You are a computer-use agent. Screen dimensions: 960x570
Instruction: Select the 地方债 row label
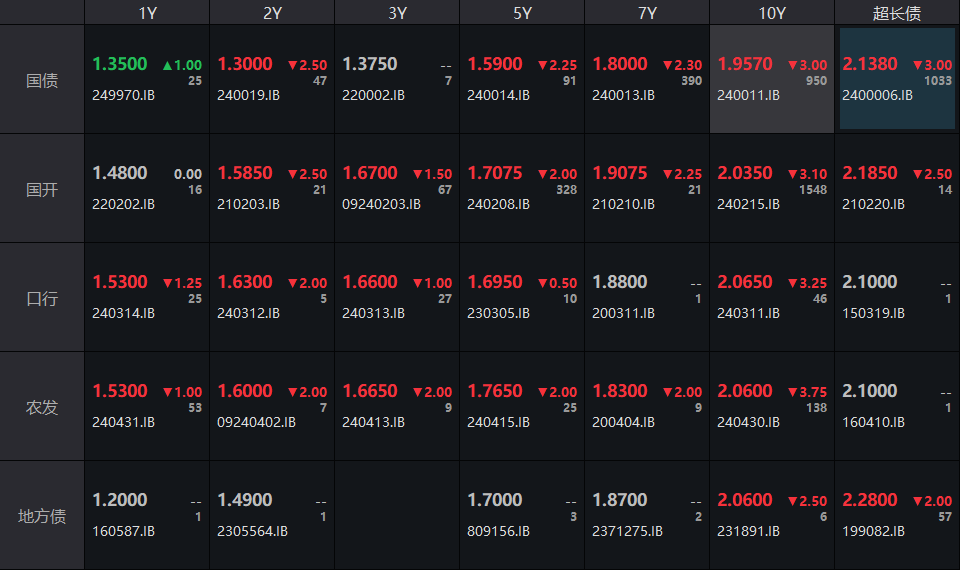(42, 516)
